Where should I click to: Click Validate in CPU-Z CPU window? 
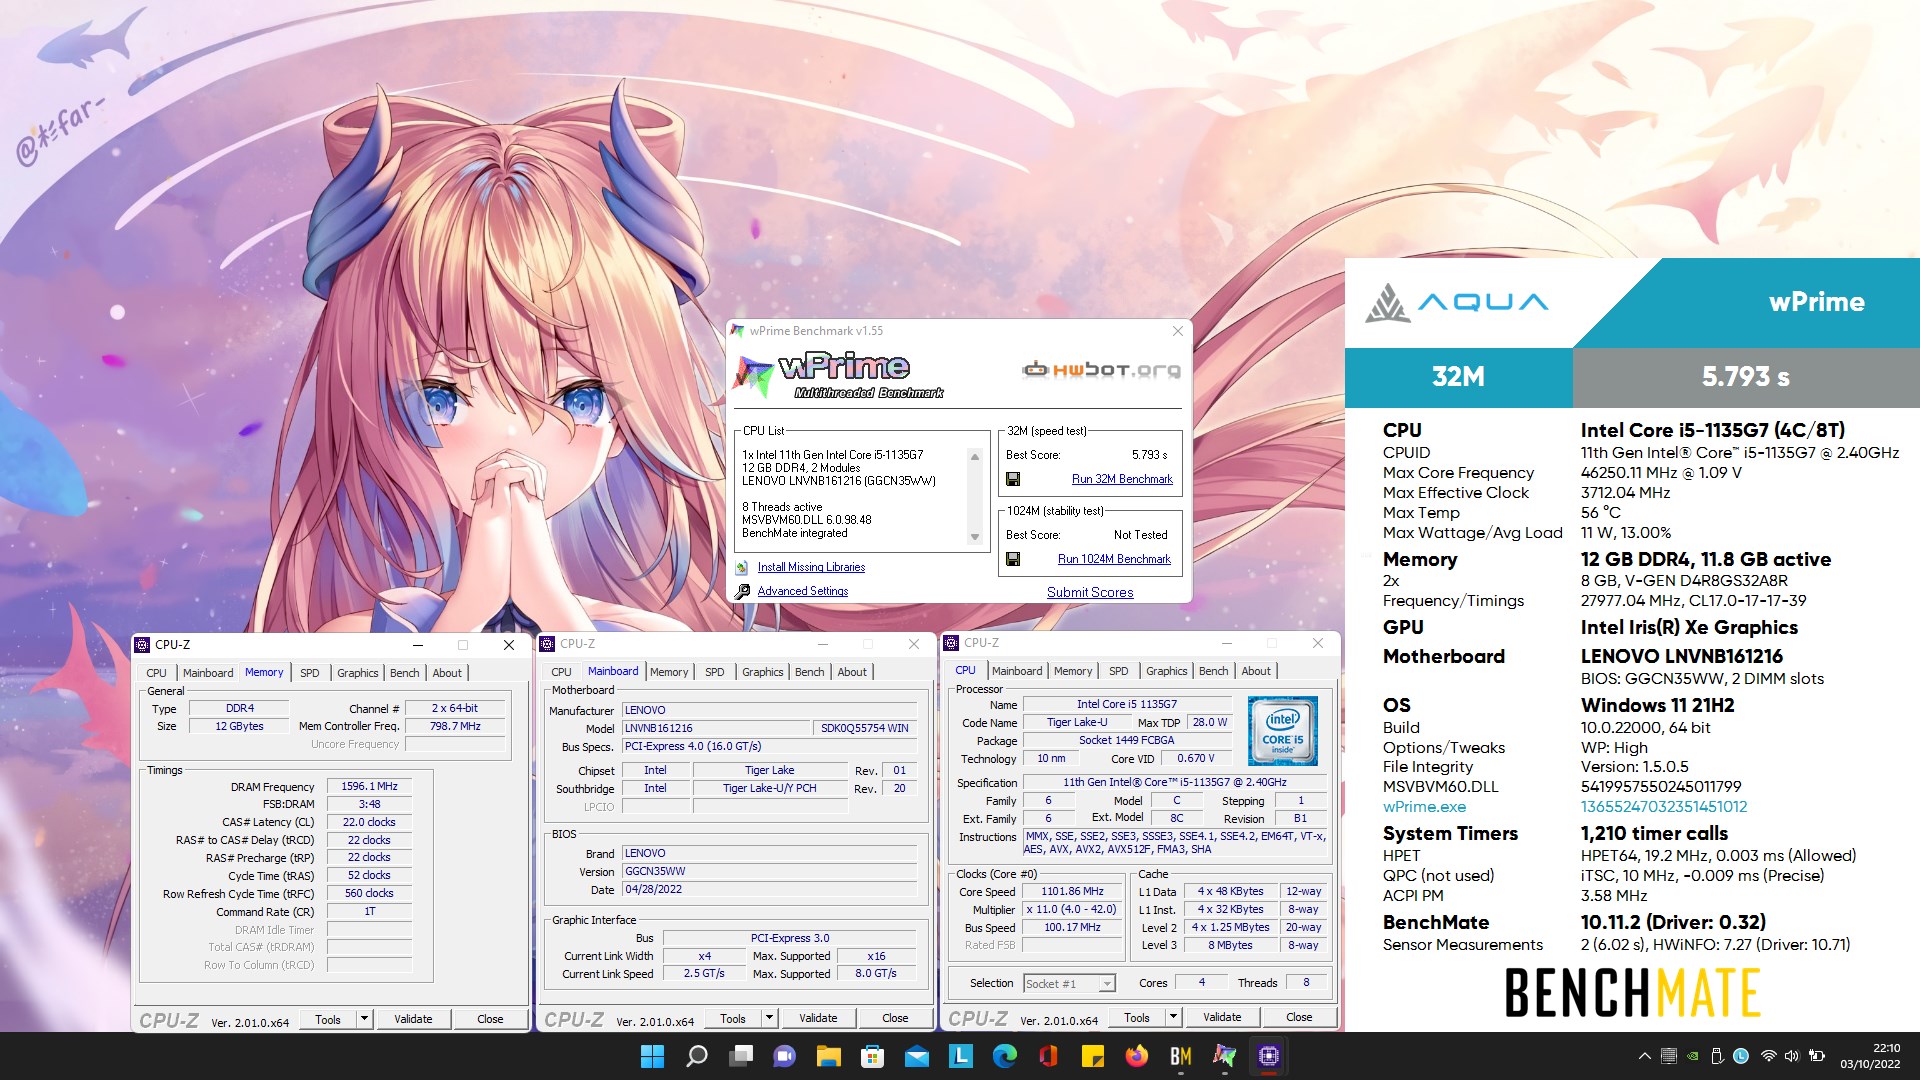coord(1222,1017)
